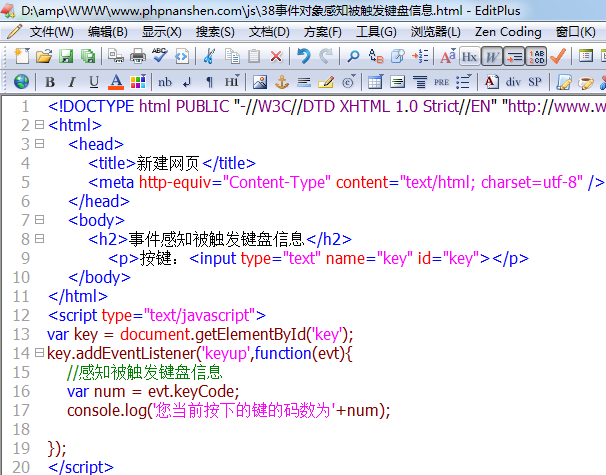Open 文档(D) menu
The image size is (606, 475).
point(269,32)
